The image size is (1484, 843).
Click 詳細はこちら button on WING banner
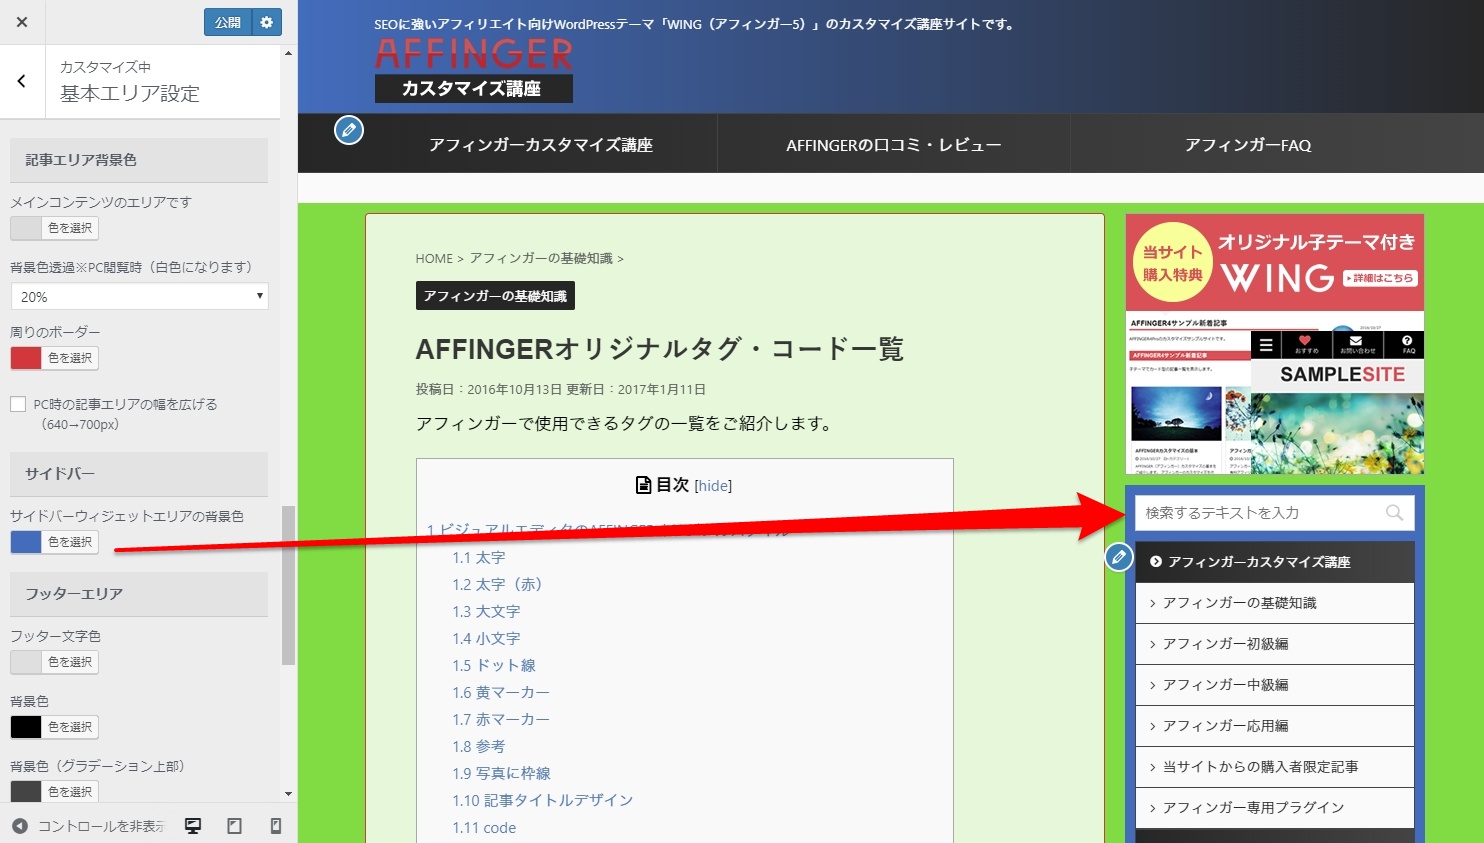coord(1380,278)
